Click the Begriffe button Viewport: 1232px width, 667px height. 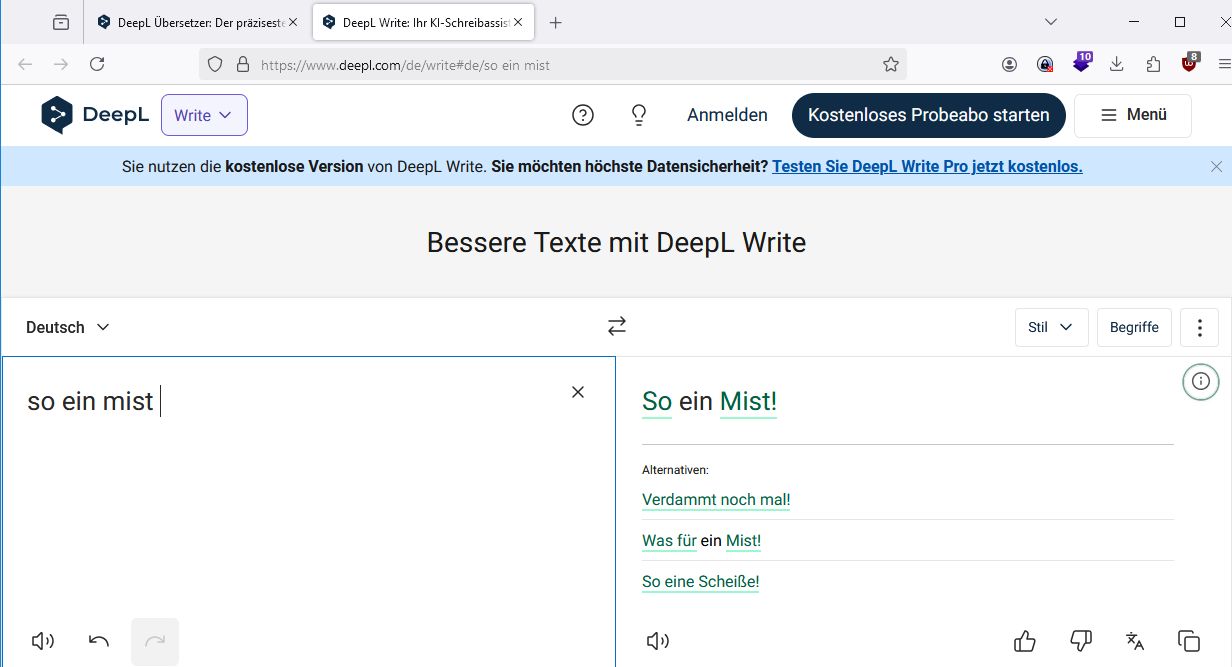(1134, 327)
